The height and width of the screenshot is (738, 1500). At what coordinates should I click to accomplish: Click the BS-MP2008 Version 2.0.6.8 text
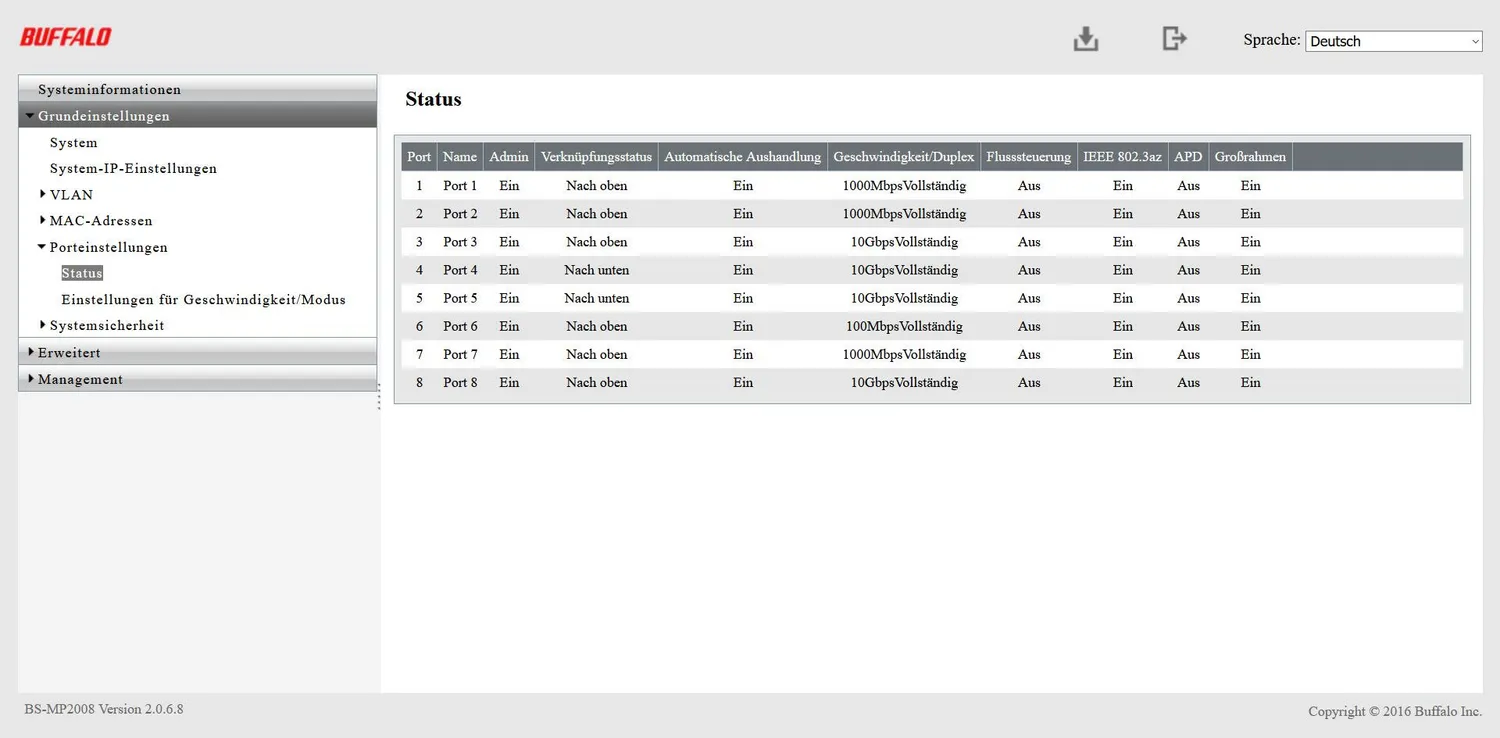point(104,709)
